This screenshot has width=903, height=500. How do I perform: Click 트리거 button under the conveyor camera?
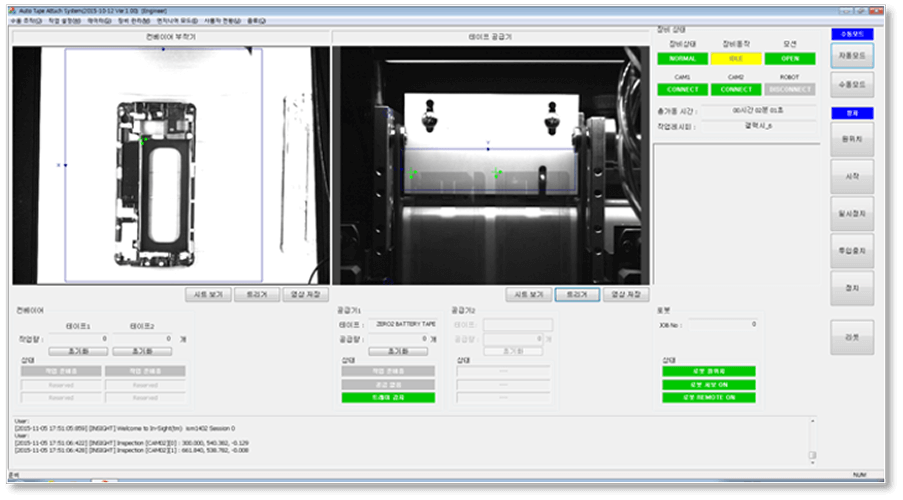click(258, 295)
